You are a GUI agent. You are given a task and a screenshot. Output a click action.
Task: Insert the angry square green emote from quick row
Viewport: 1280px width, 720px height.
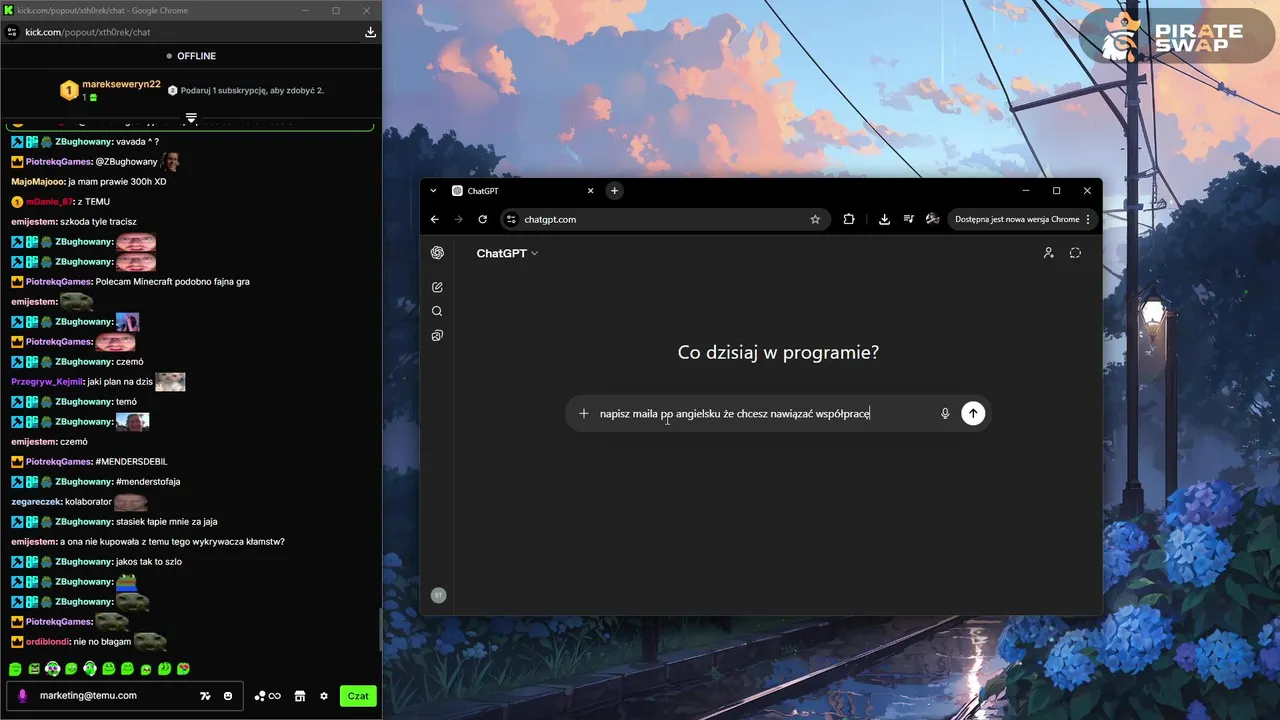pos(34,668)
